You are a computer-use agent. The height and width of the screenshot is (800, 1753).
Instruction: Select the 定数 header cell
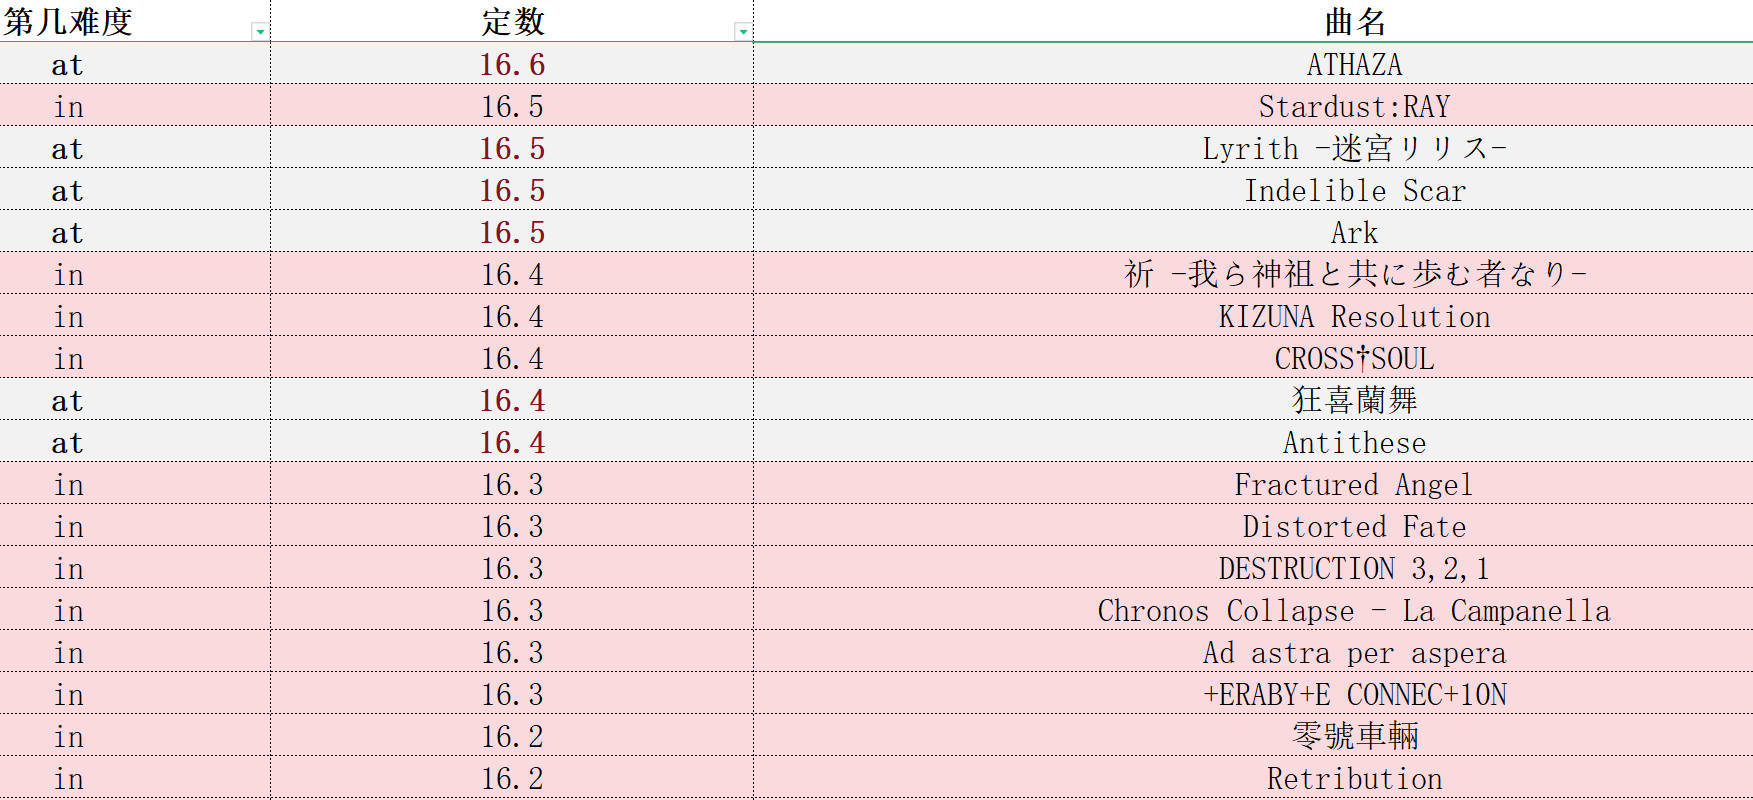(x=512, y=21)
